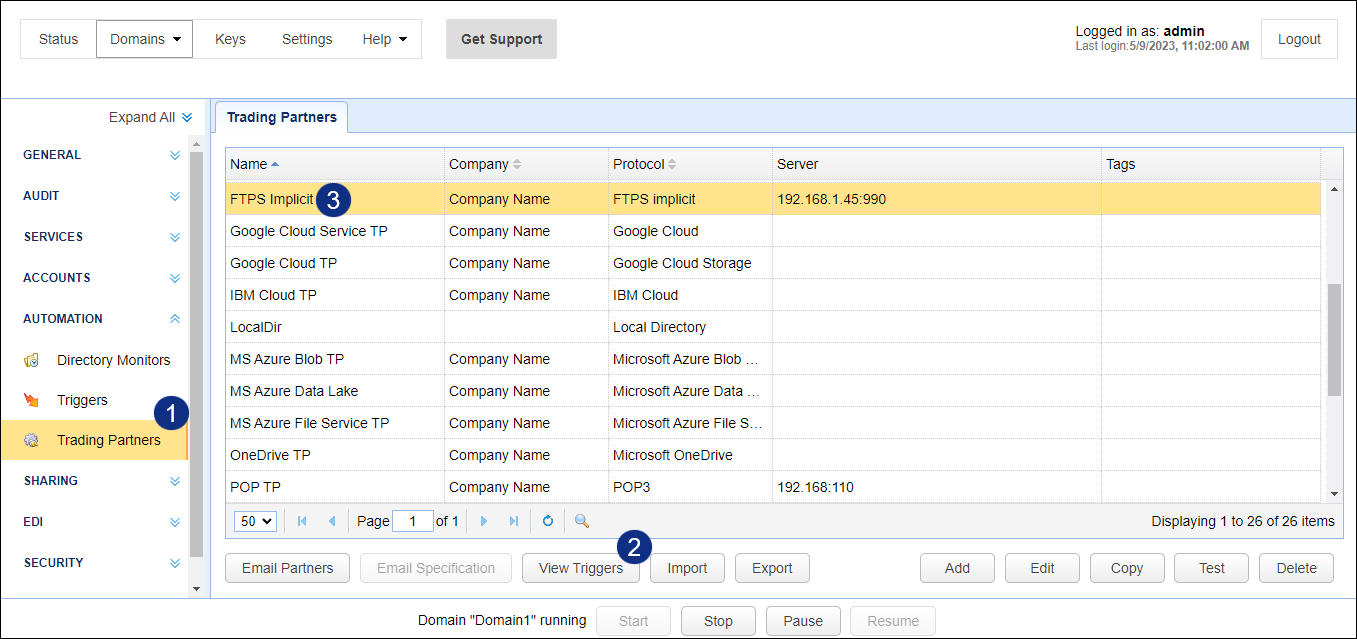The width and height of the screenshot is (1357, 639).
Task: Select the Trading Partners gear icon
Action: point(32,440)
